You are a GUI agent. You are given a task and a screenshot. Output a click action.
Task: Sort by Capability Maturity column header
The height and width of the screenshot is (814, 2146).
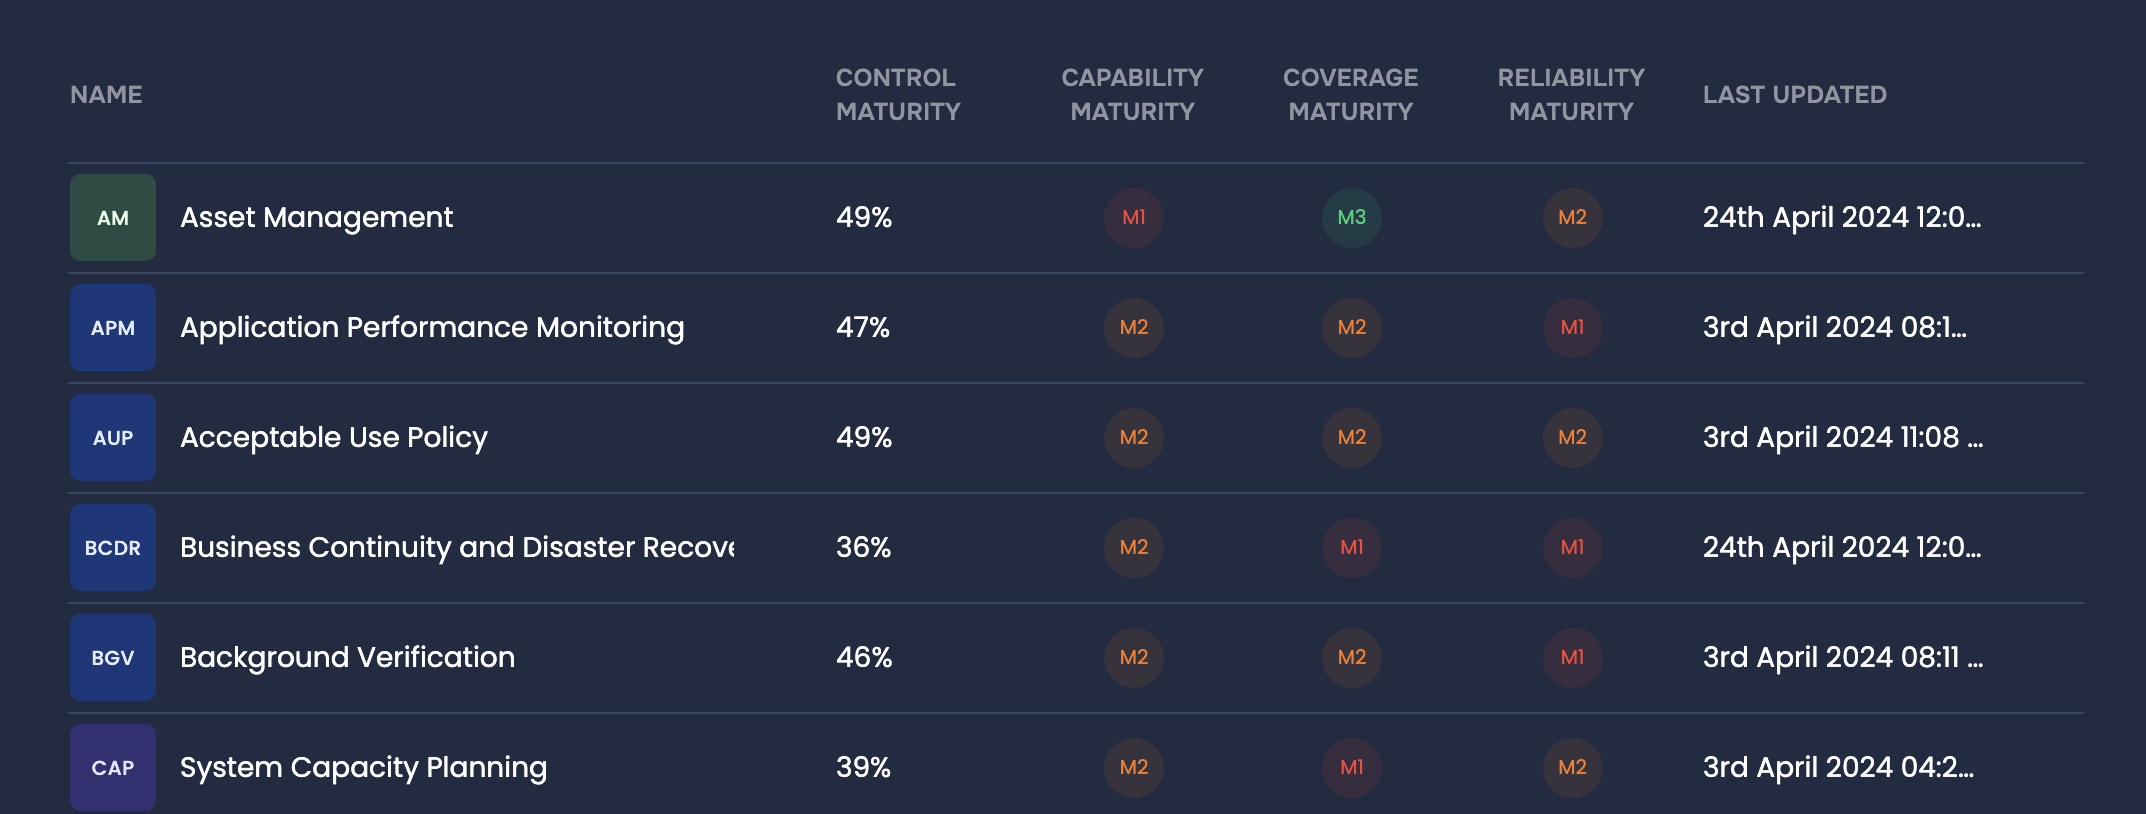click(1132, 95)
